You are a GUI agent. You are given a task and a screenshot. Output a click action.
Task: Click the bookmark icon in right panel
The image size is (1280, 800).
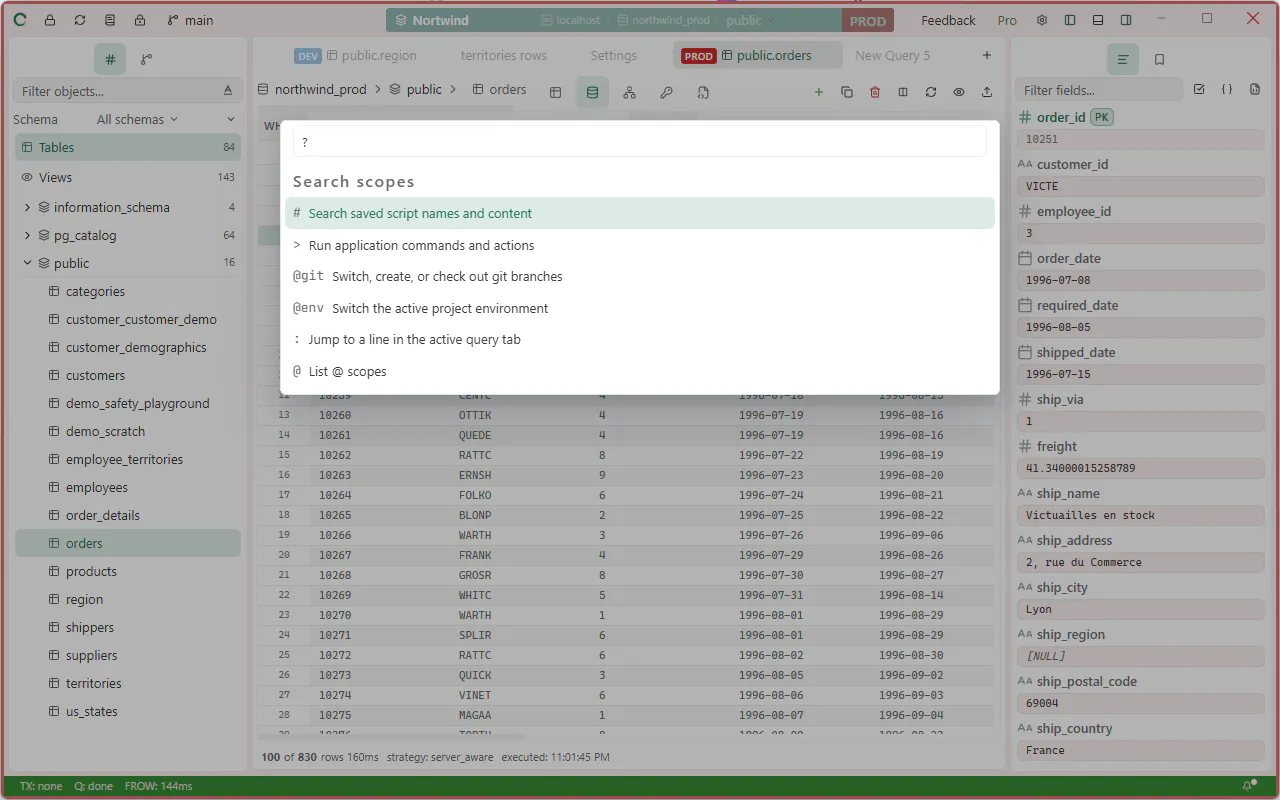click(x=1159, y=60)
